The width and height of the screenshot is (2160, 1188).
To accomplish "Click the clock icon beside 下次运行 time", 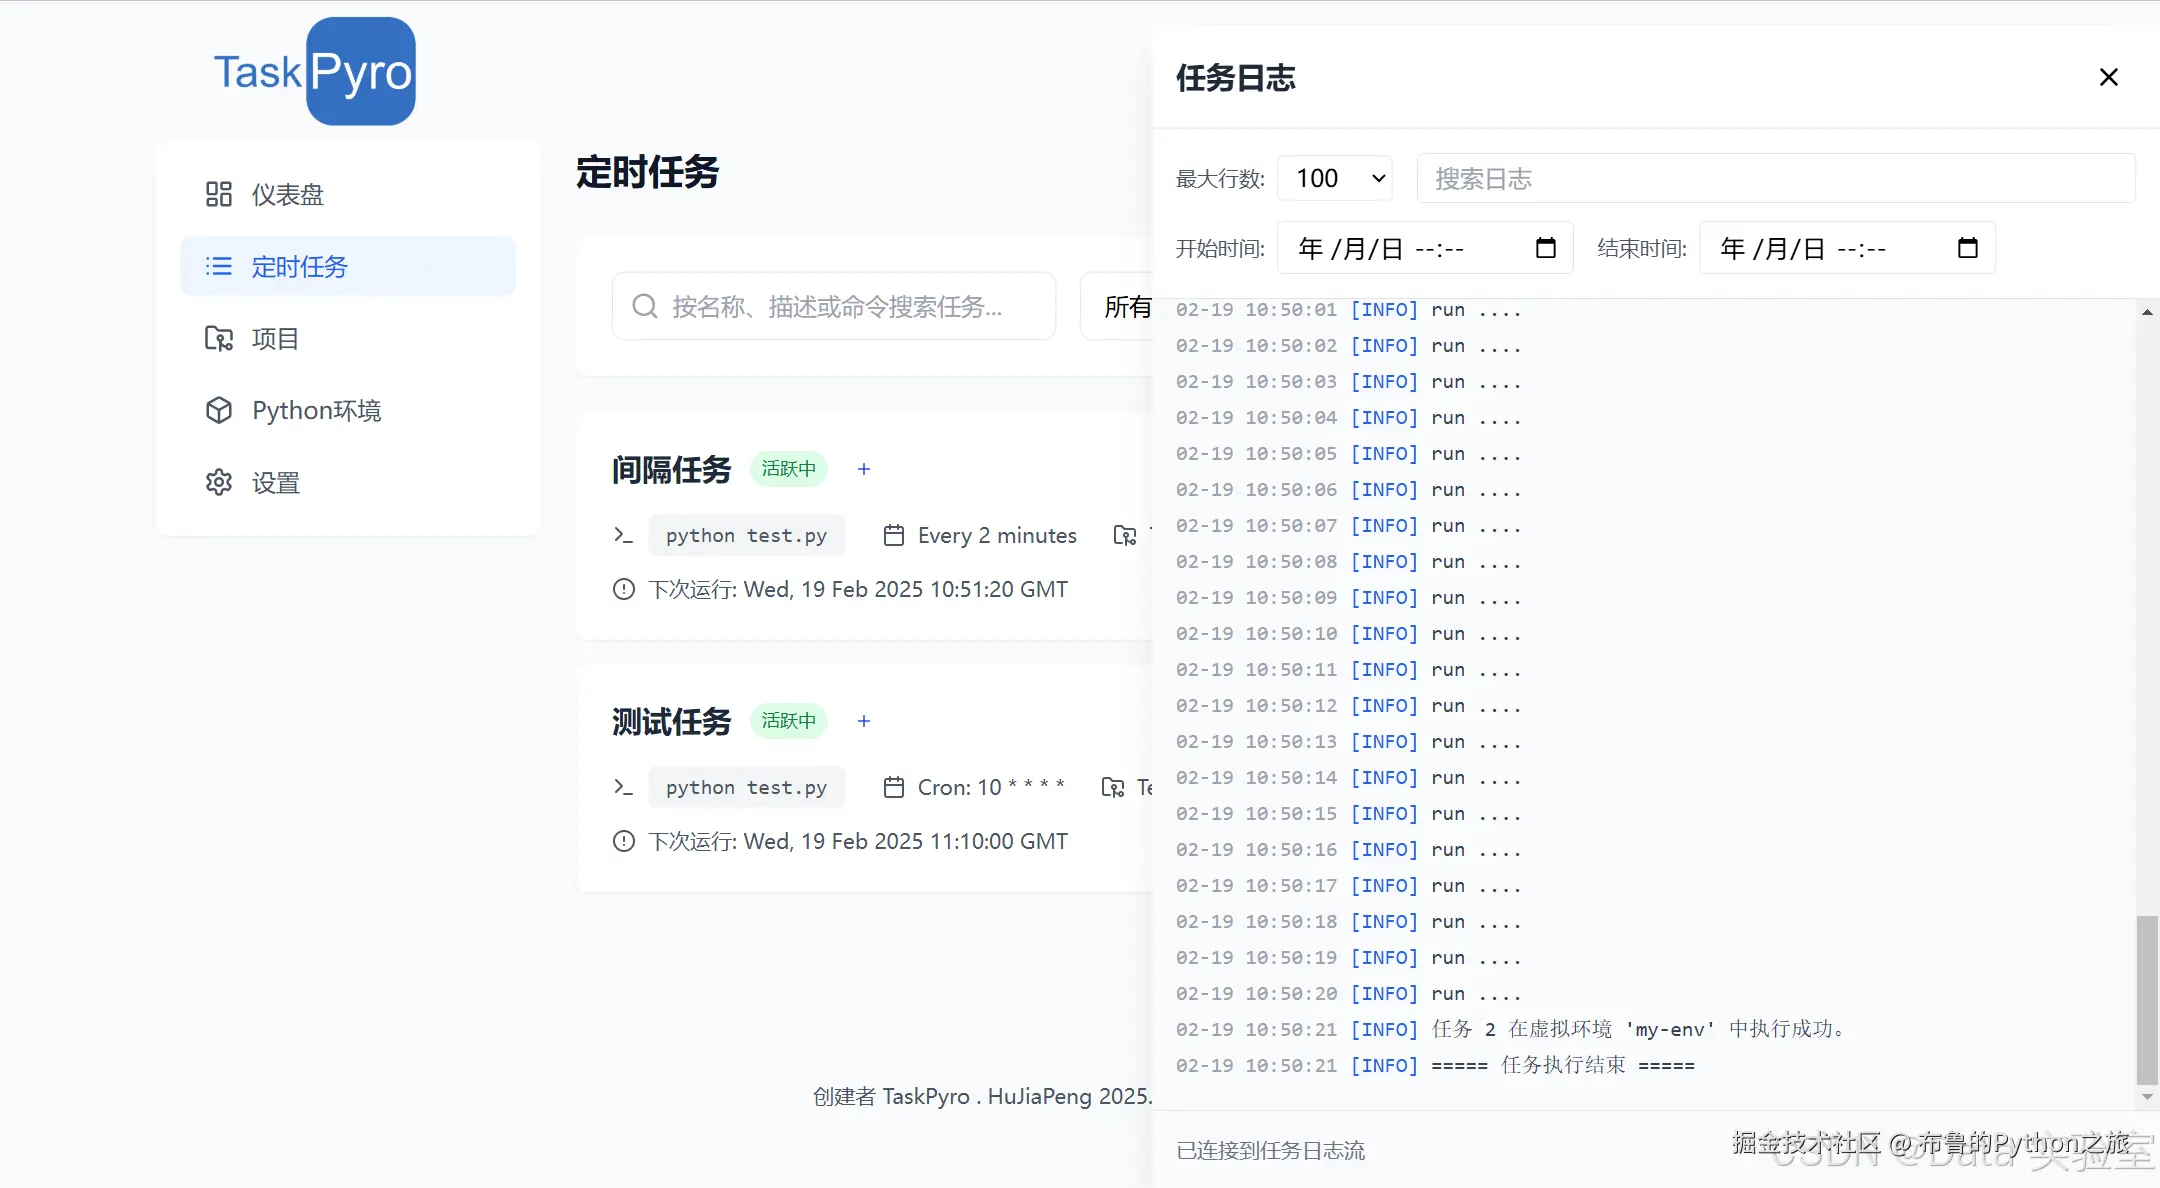I will pyautogui.click(x=623, y=589).
